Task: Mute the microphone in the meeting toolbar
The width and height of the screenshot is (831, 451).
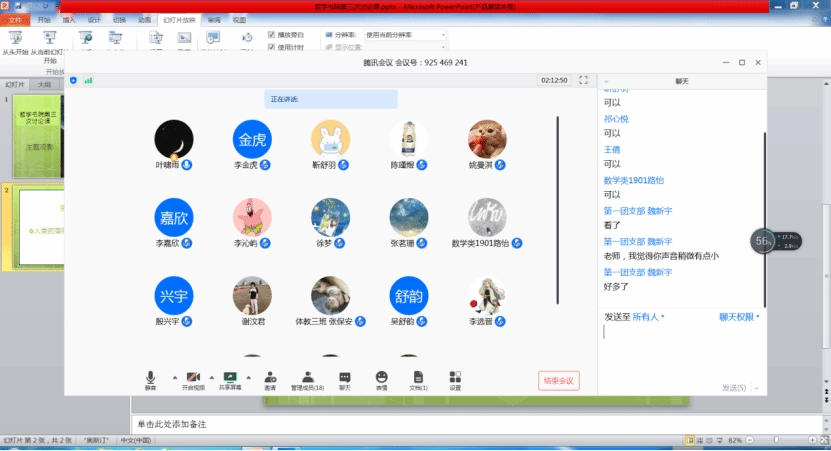Action: click(150, 379)
